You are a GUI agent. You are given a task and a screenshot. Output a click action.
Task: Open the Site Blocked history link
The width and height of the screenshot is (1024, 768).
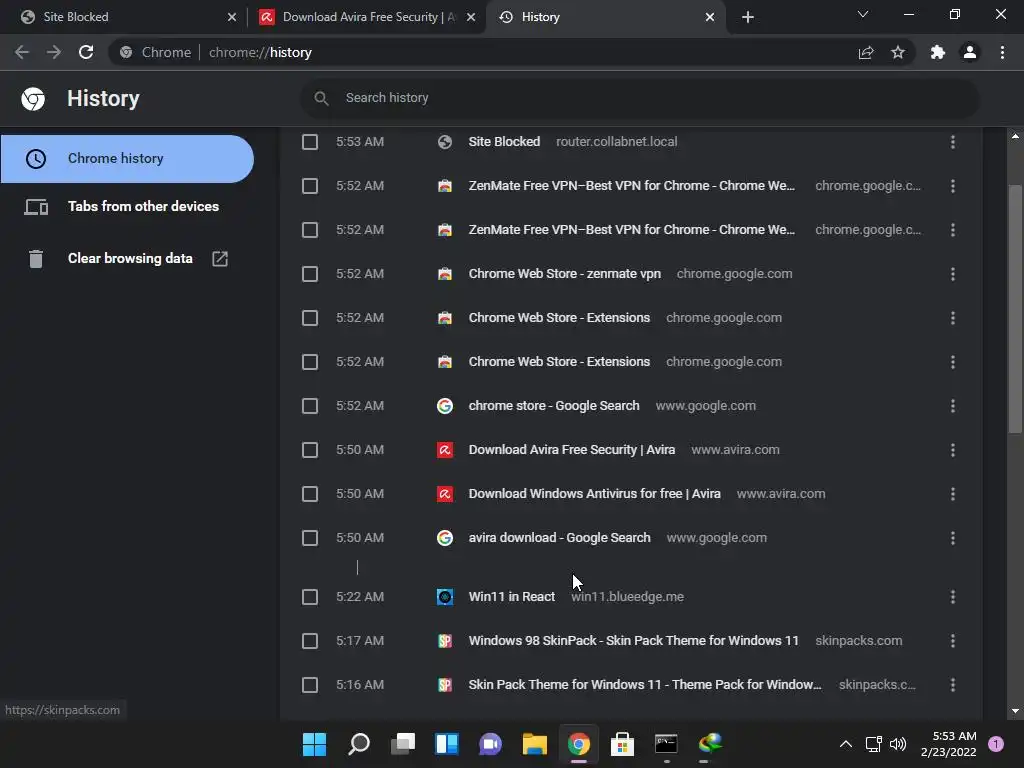504,142
